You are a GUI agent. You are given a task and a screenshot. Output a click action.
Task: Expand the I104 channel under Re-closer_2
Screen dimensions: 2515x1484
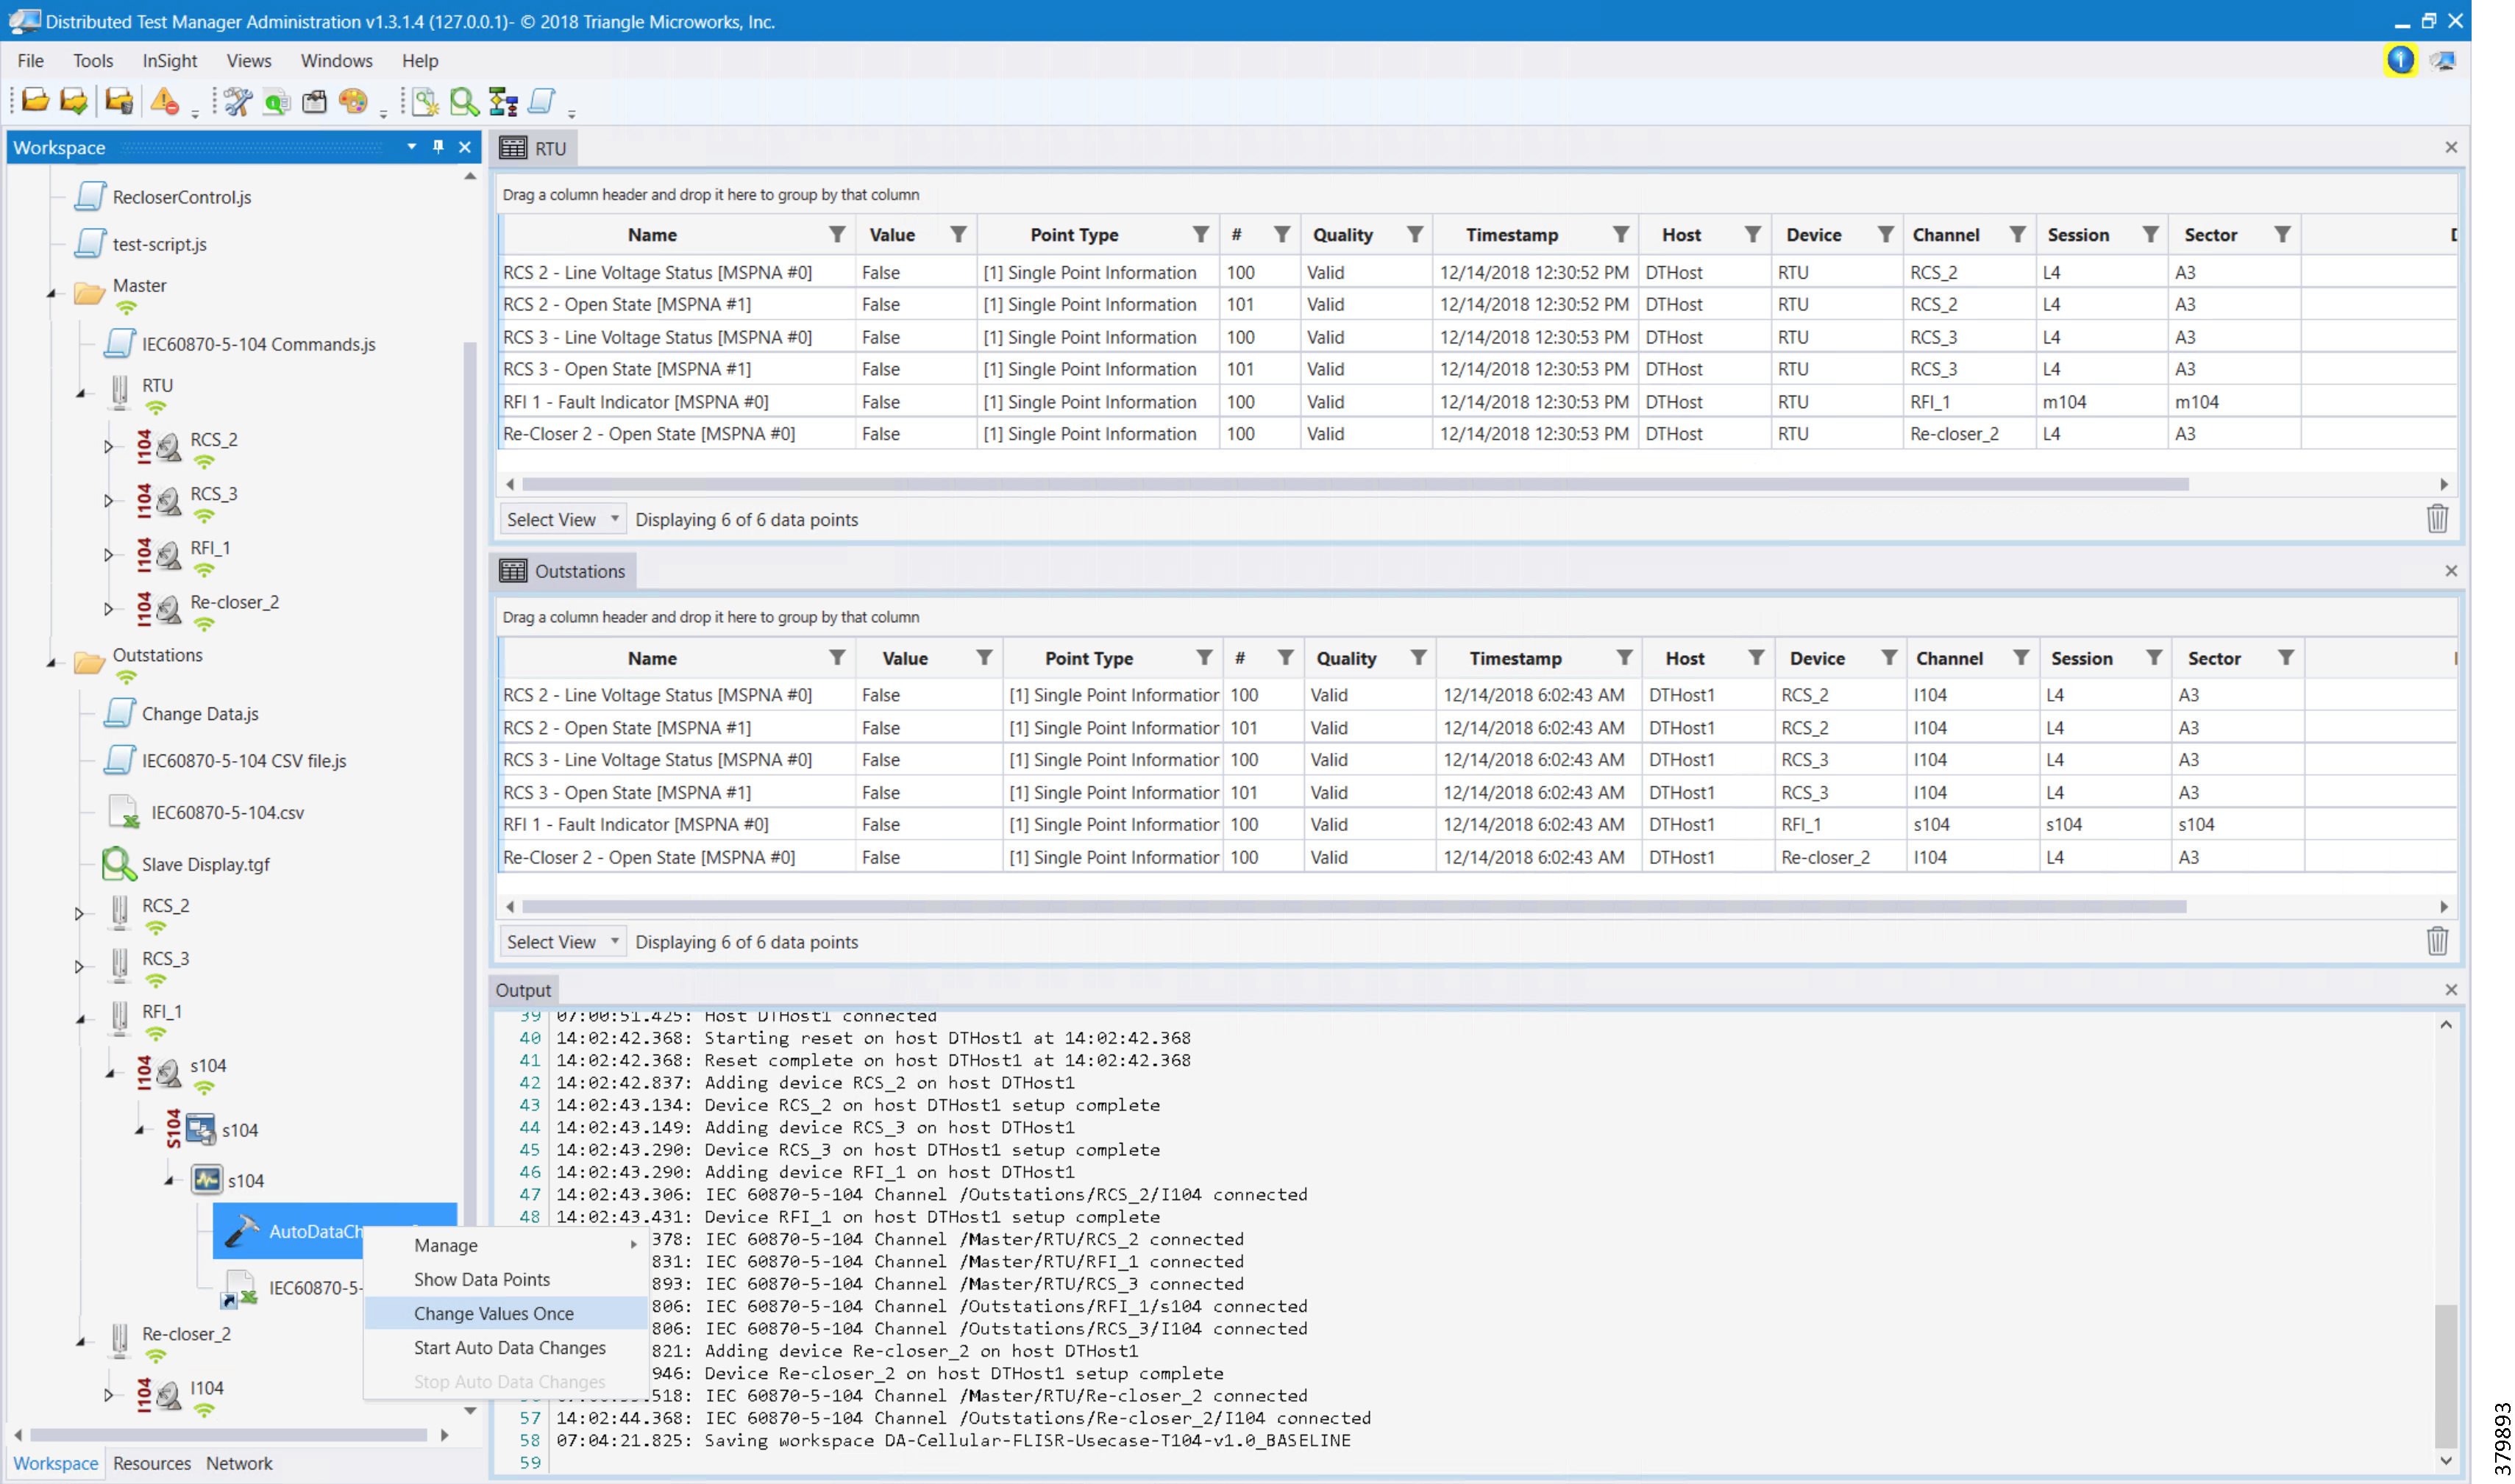[108, 1394]
